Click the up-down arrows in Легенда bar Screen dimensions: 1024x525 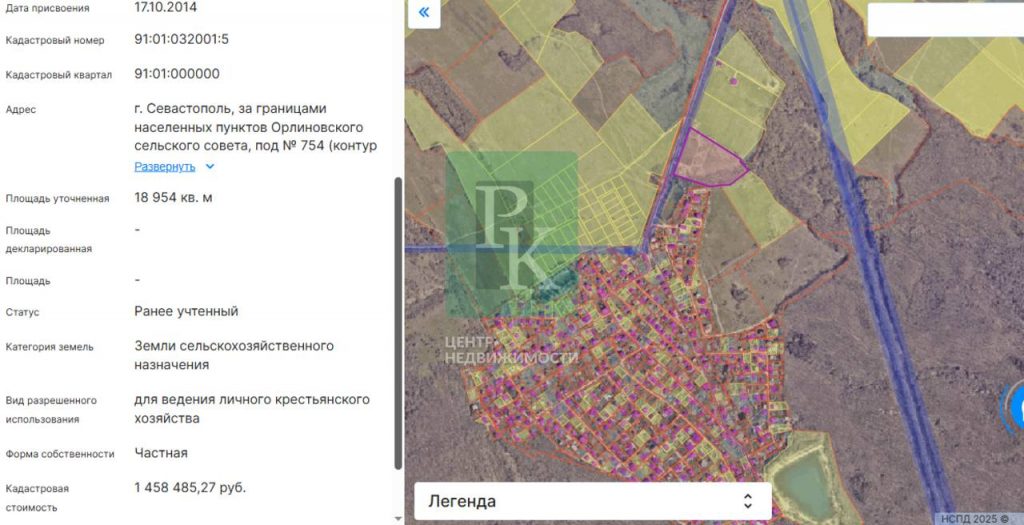pos(747,501)
